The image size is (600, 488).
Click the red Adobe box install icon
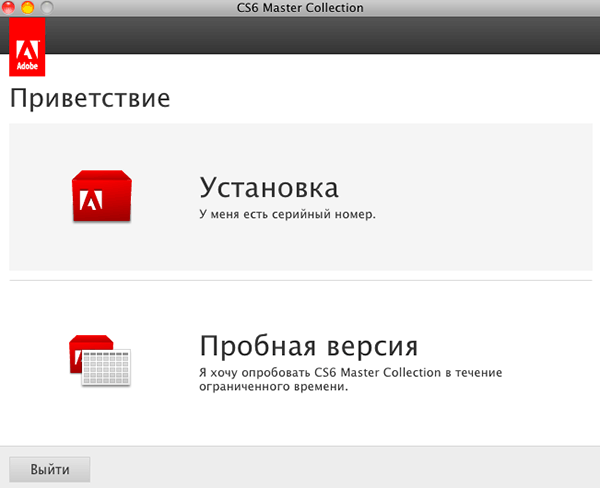(x=102, y=196)
